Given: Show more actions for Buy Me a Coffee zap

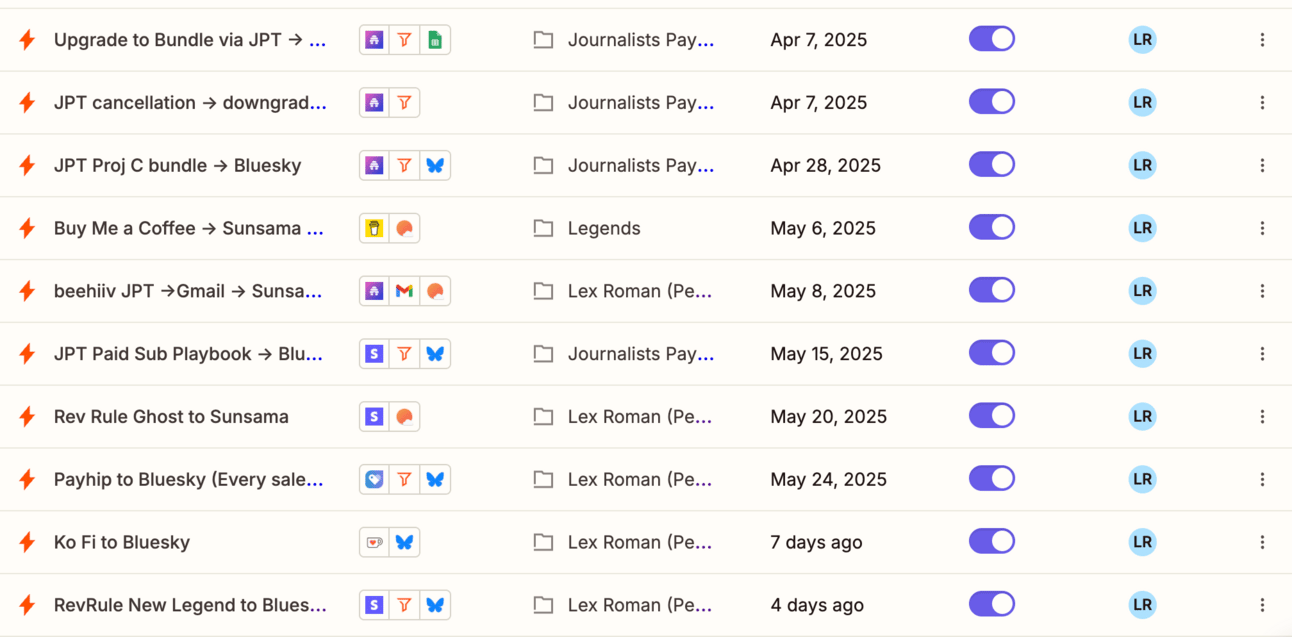Looking at the screenshot, I should pyautogui.click(x=1262, y=229).
